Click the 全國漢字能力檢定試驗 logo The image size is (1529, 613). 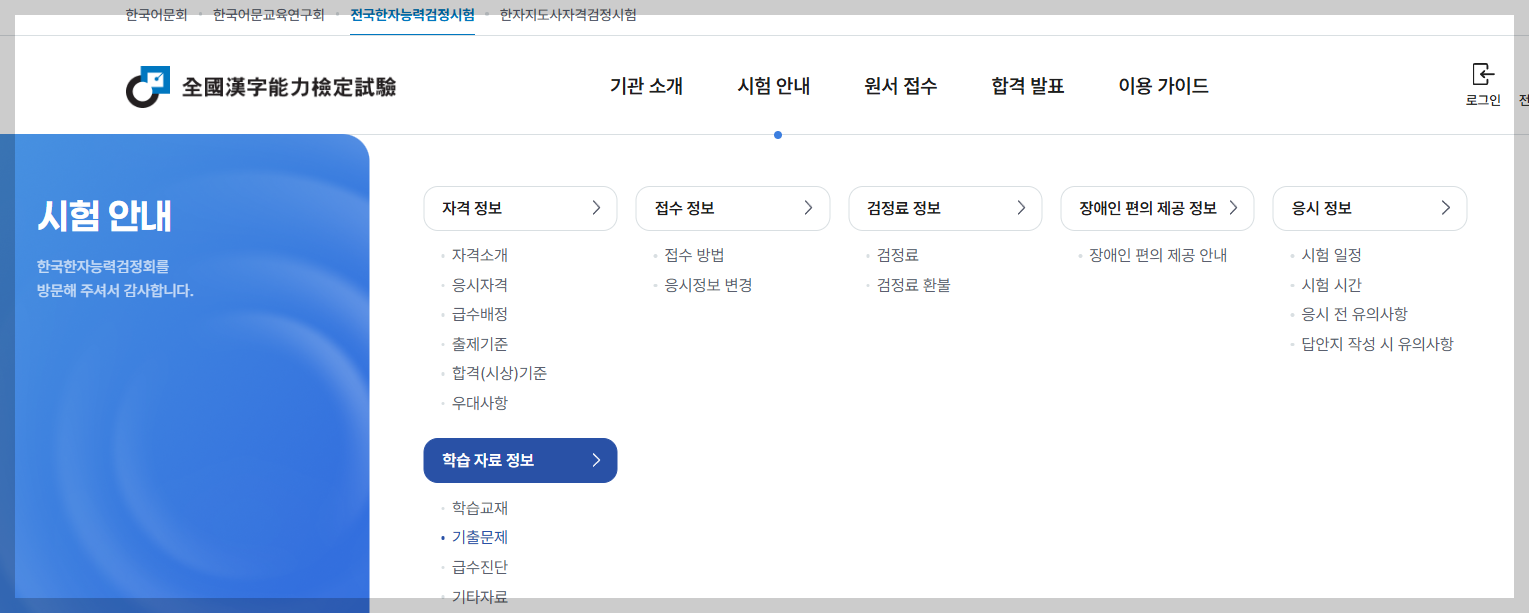click(x=259, y=86)
